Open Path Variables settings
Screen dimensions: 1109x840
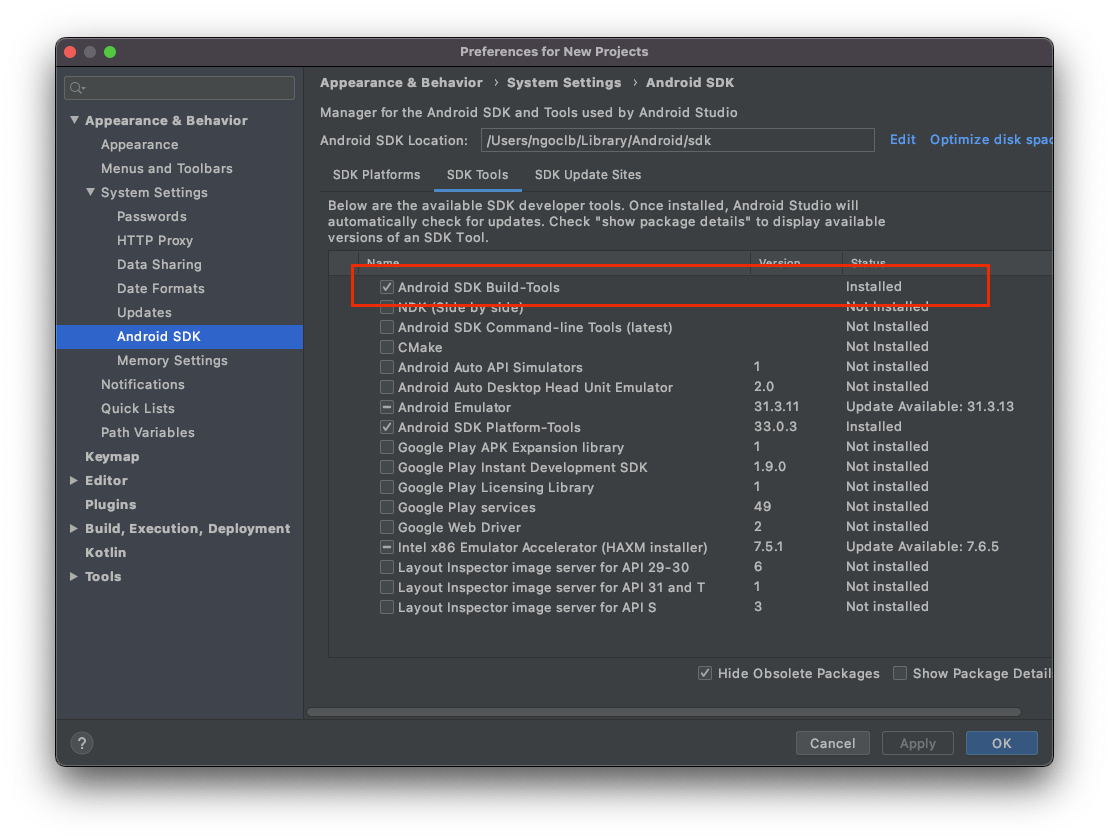point(148,433)
